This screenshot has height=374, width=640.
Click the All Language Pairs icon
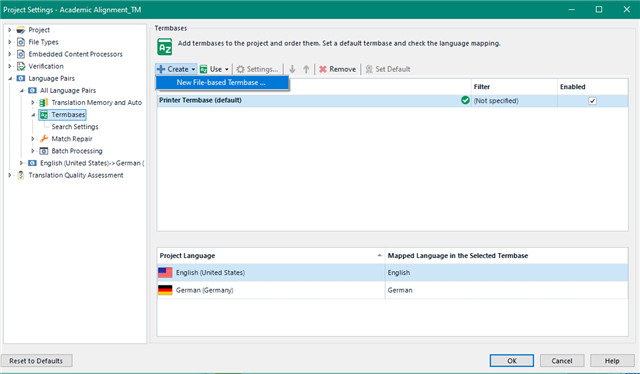tap(32, 90)
